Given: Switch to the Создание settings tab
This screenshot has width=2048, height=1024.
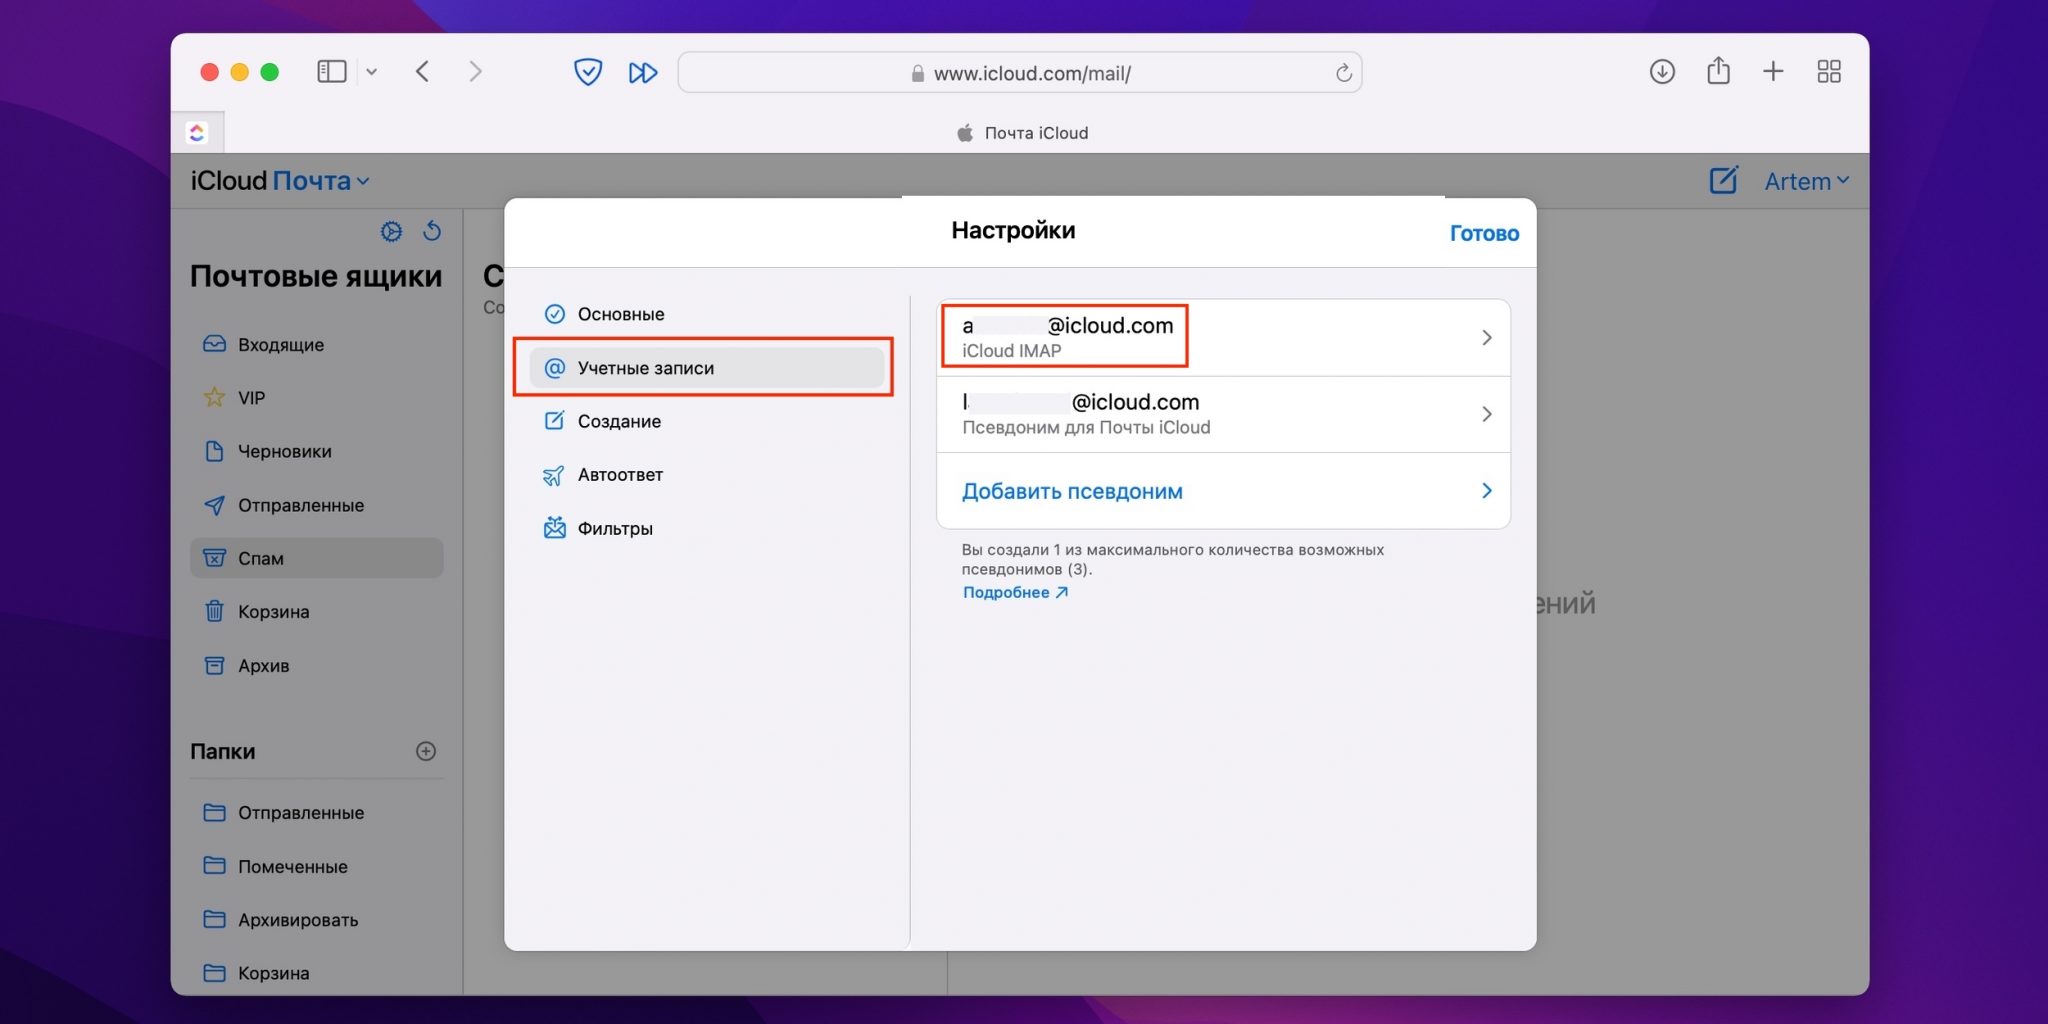Looking at the screenshot, I should pos(707,421).
